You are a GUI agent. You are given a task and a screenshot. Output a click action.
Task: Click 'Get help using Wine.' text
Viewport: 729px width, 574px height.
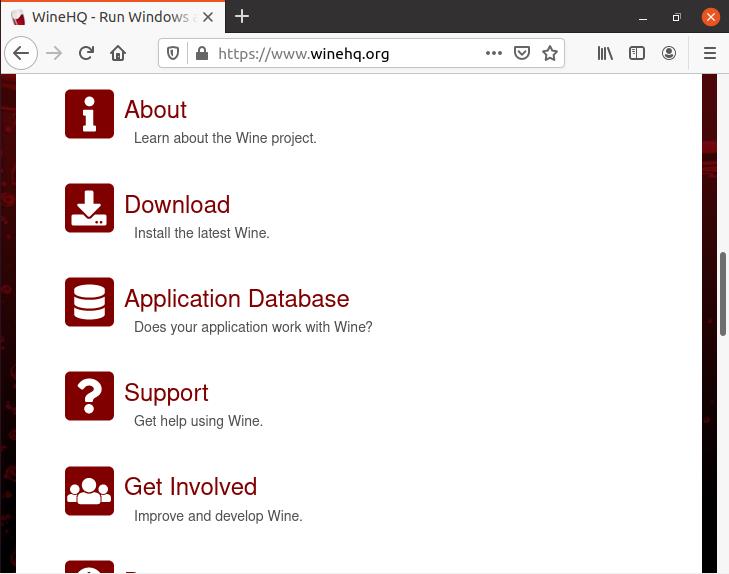(199, 421)
